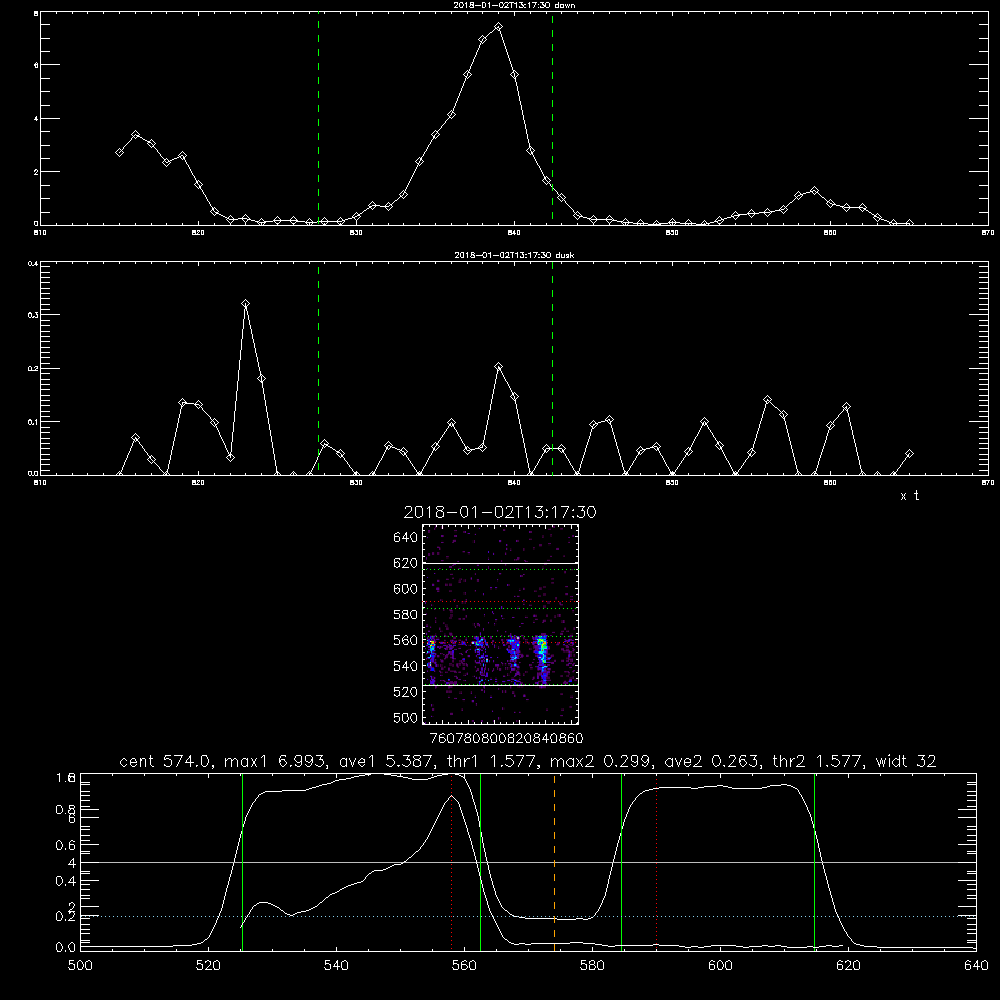The image size is (1000, 1000).
Task: Click the dusk plot title '2018-01-02T13:17:30 dusk'
Action: [514, 255]
